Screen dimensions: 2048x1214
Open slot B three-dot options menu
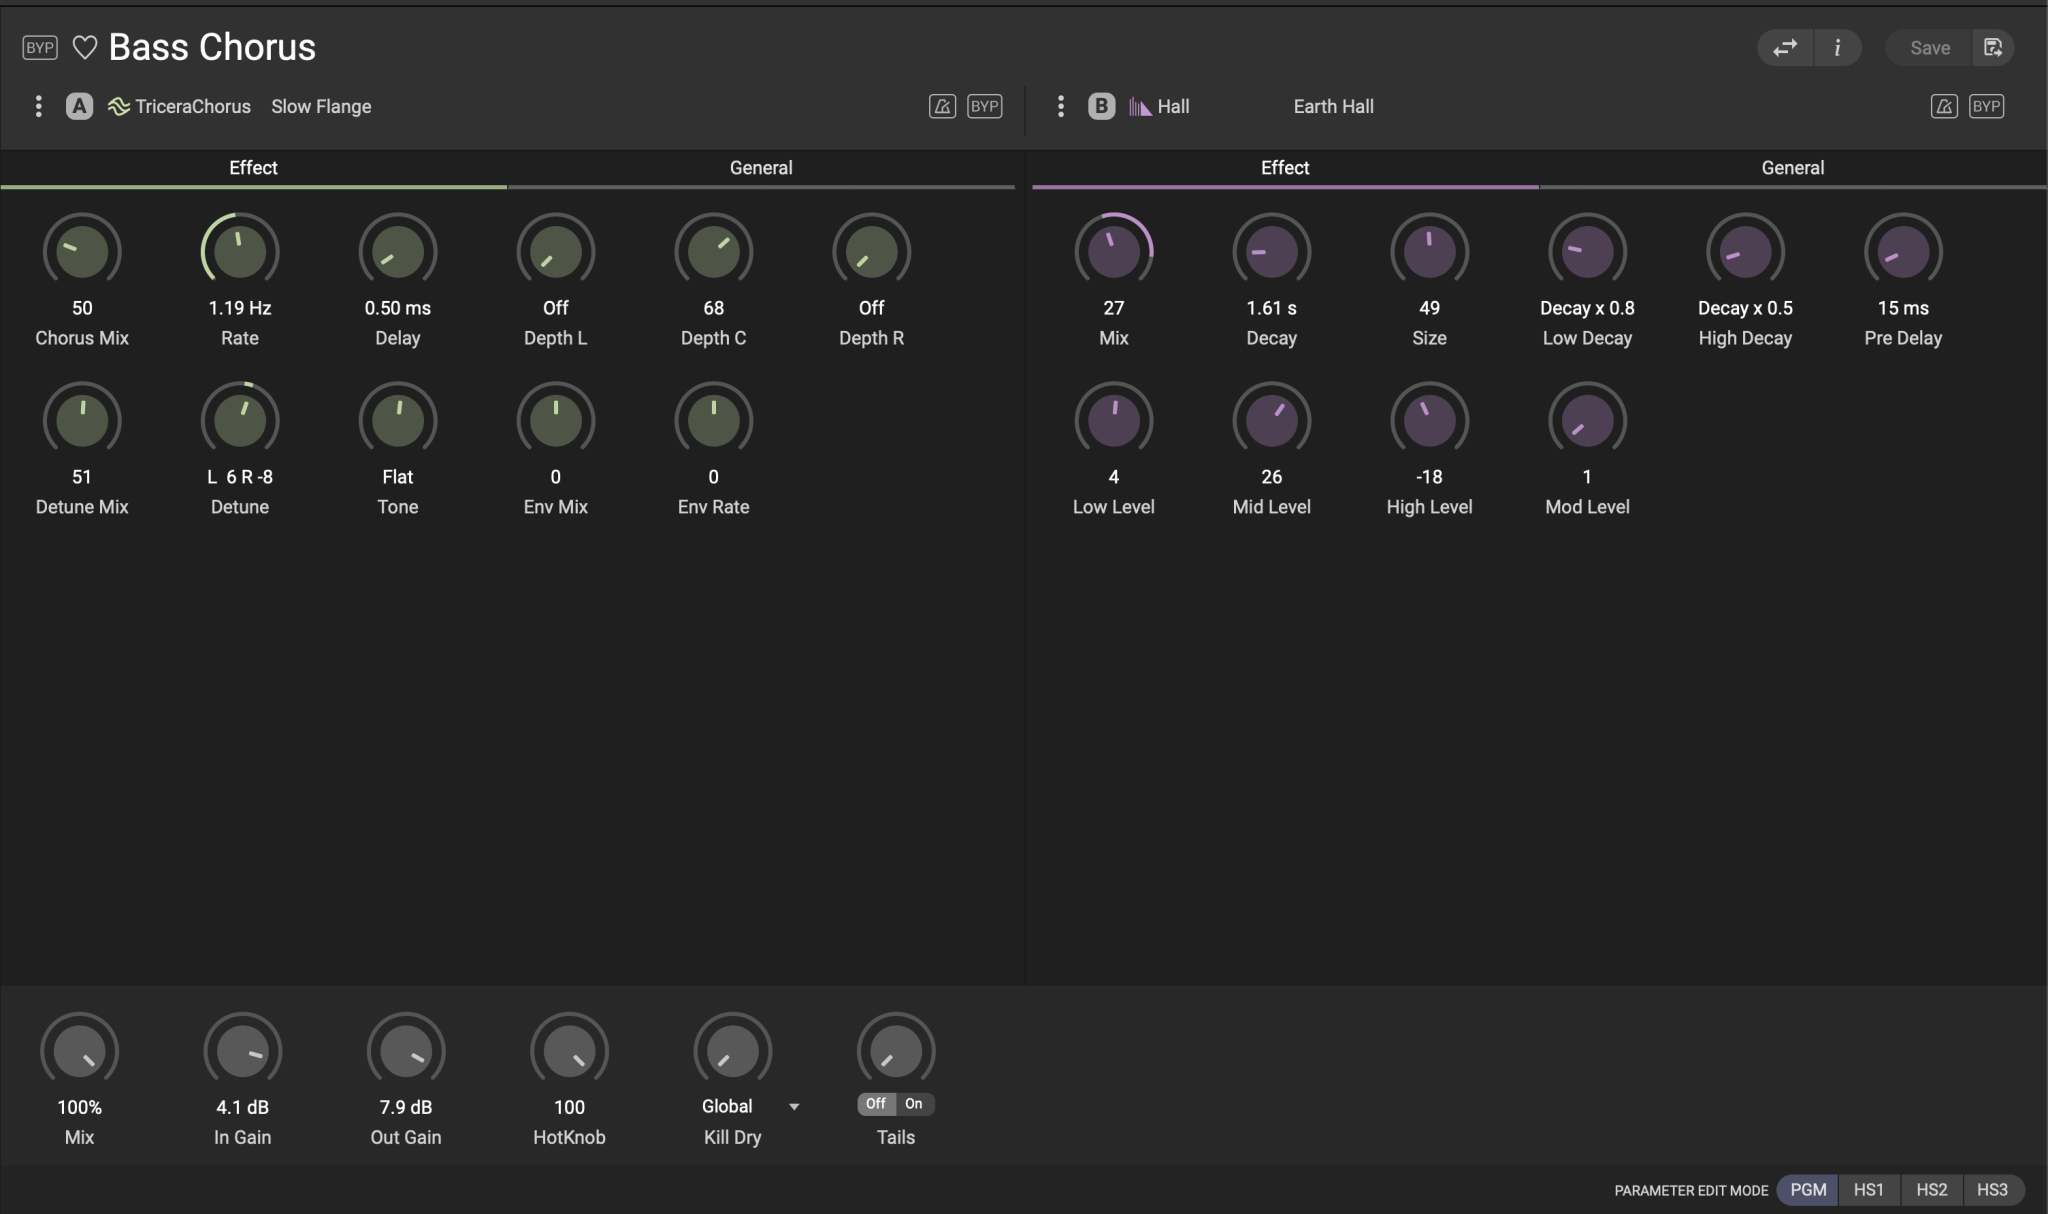1061,106
